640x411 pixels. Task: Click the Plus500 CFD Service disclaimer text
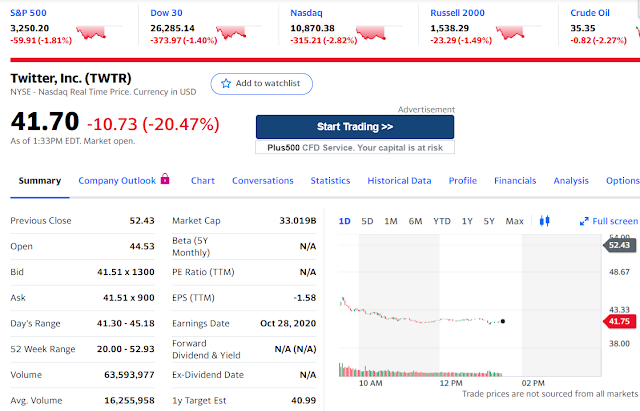pyautogui.click(x=355, y=148)
